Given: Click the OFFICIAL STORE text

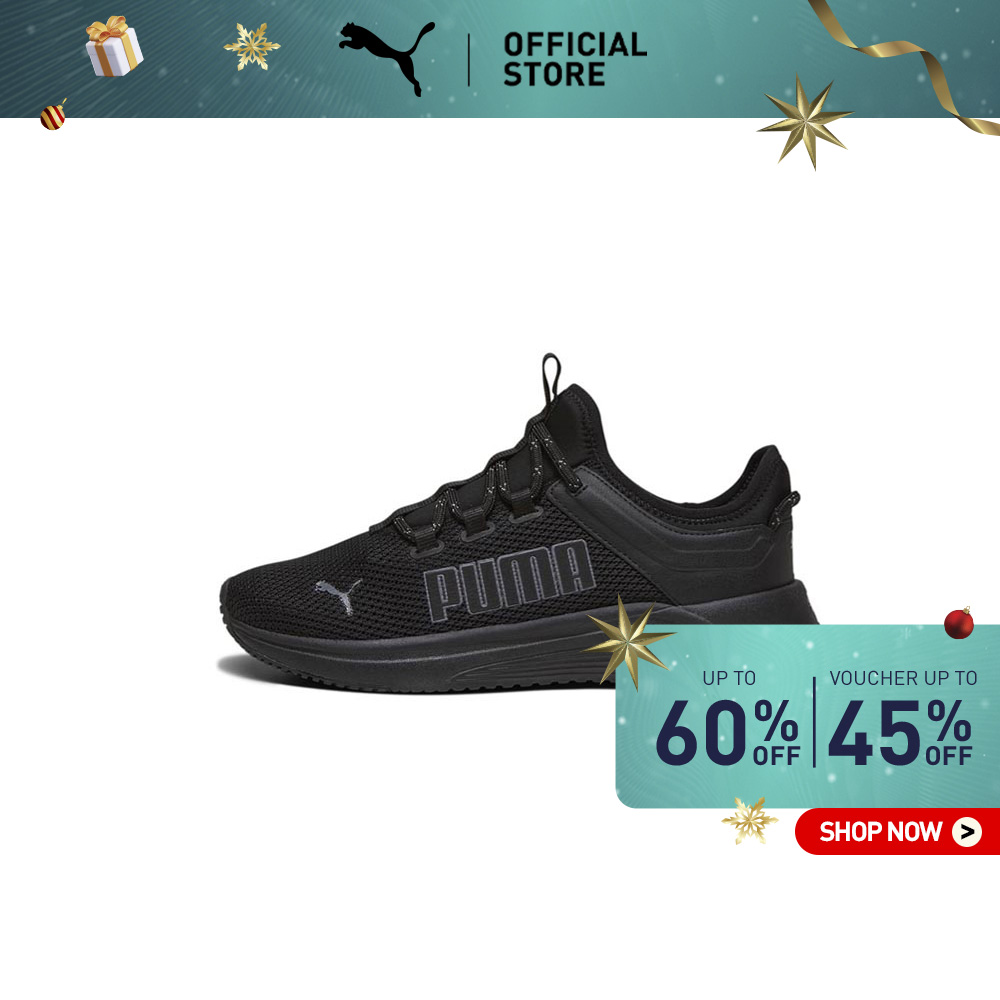Looking at the screenshot, I should click(x=575, y=59).
